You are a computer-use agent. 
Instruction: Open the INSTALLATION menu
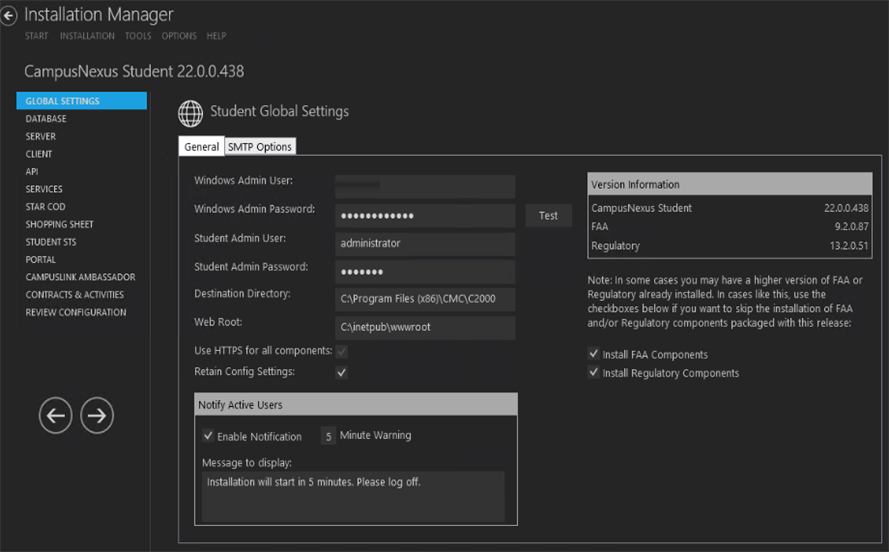87,36
